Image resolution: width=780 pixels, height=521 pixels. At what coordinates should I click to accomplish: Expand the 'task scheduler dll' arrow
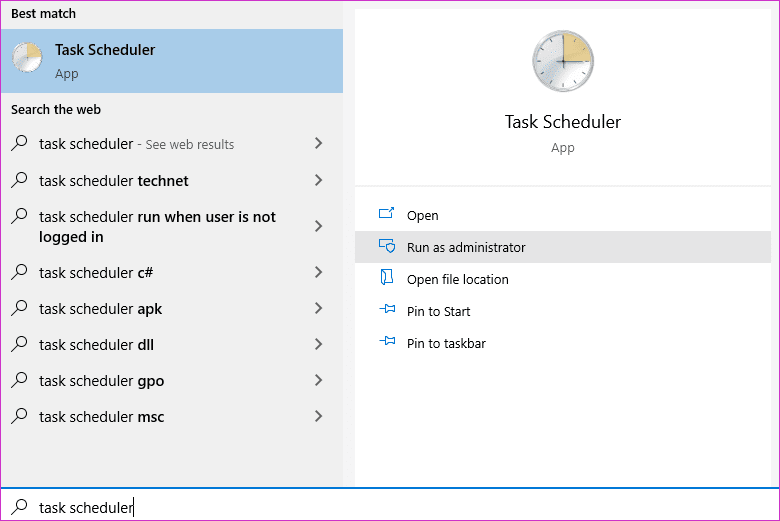318,344
